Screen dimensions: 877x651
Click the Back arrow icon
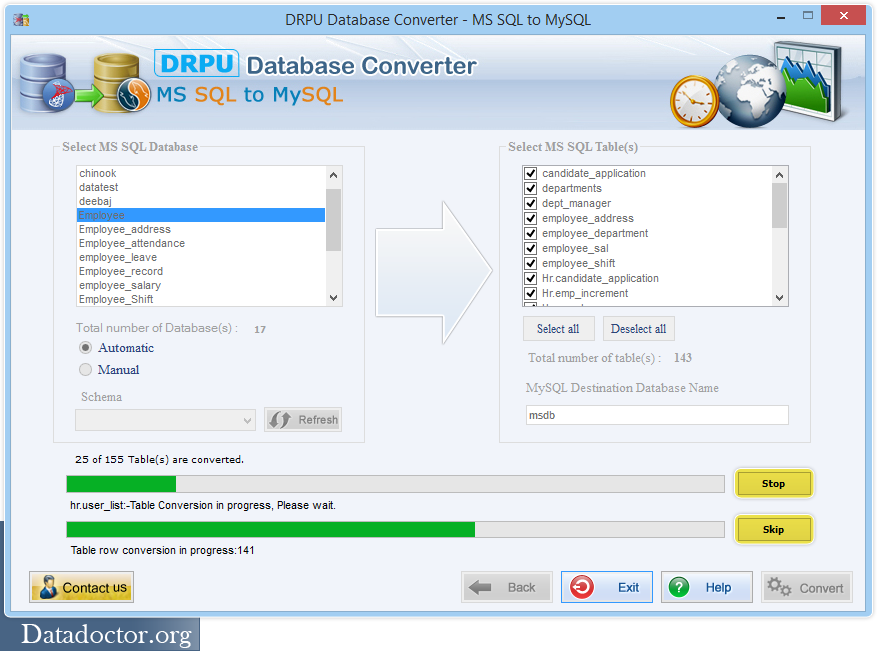pyautogui.click(x=480, y=587)
